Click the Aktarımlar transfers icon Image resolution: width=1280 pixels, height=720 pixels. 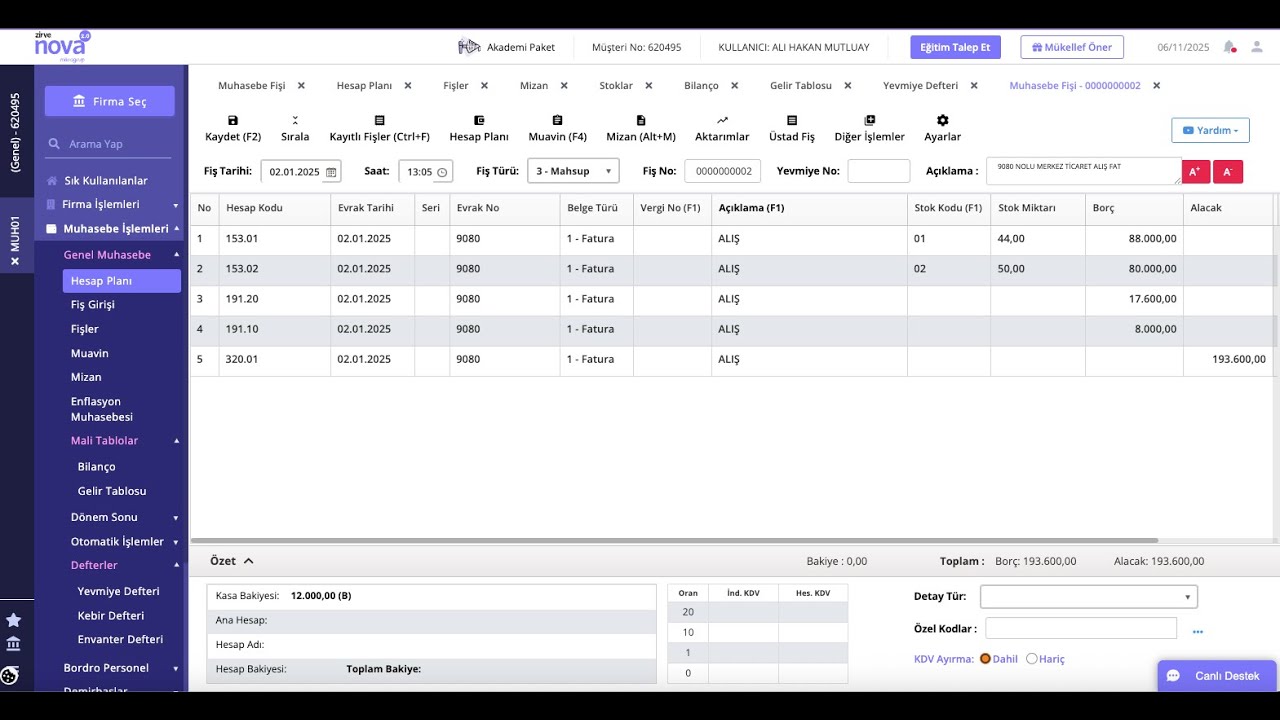click(722, 120)
